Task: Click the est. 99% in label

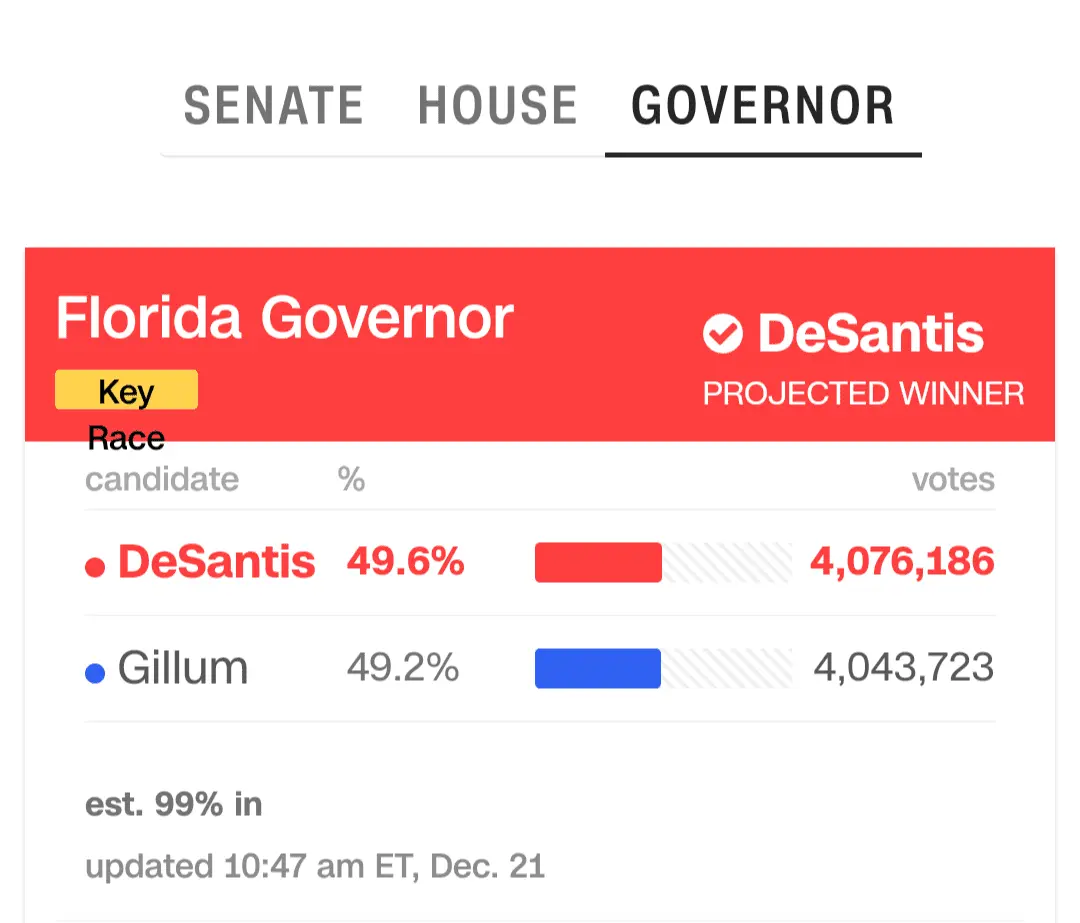Action: (174, 804)
